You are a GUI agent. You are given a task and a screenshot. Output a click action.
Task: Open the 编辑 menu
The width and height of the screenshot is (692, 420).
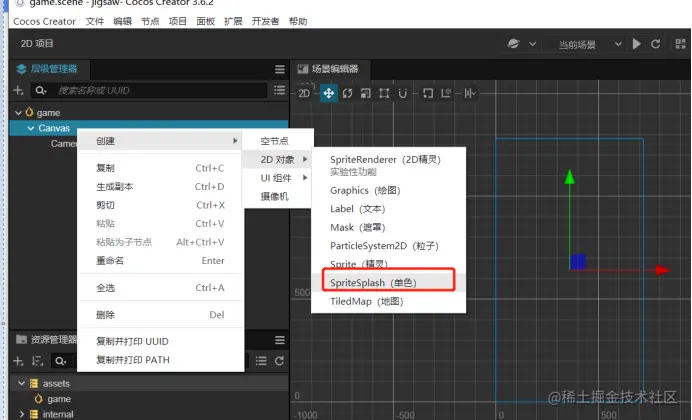[x=122, y=21]
